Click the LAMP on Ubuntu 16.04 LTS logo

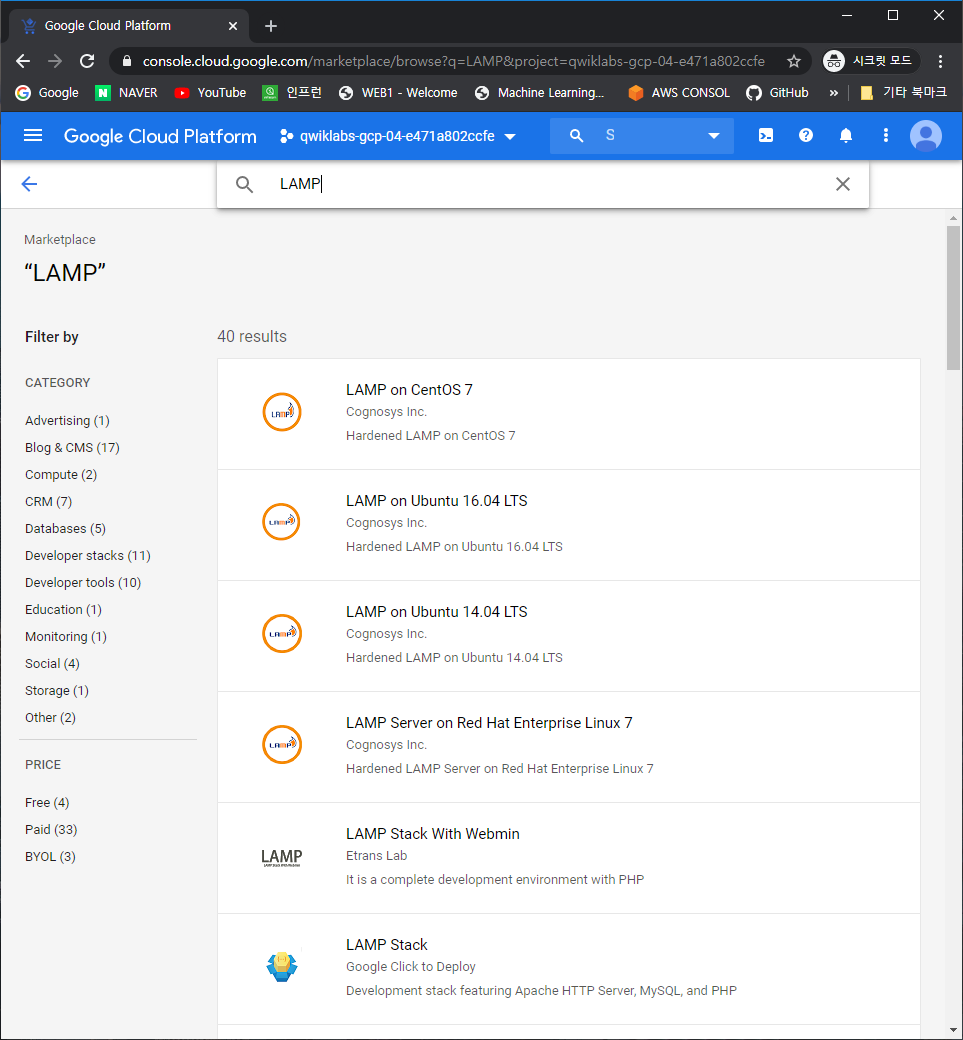coord(282,521)
